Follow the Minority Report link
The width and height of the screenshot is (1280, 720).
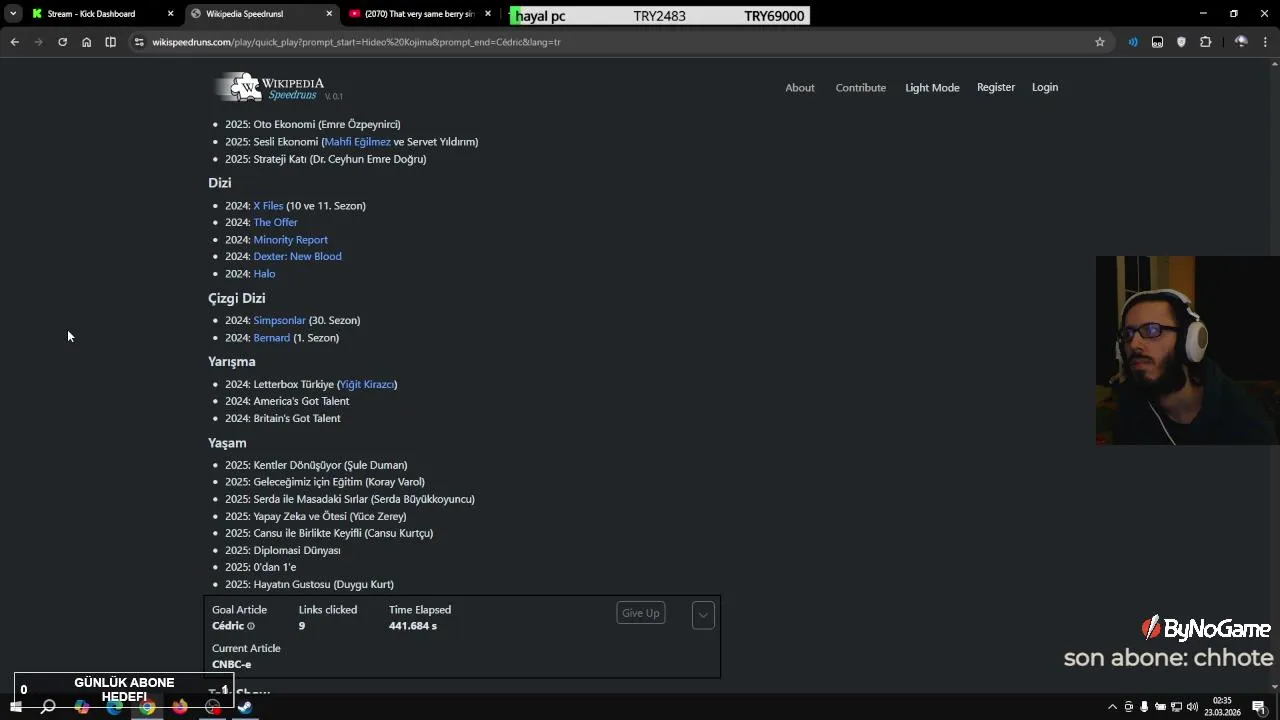pos(290,240)
